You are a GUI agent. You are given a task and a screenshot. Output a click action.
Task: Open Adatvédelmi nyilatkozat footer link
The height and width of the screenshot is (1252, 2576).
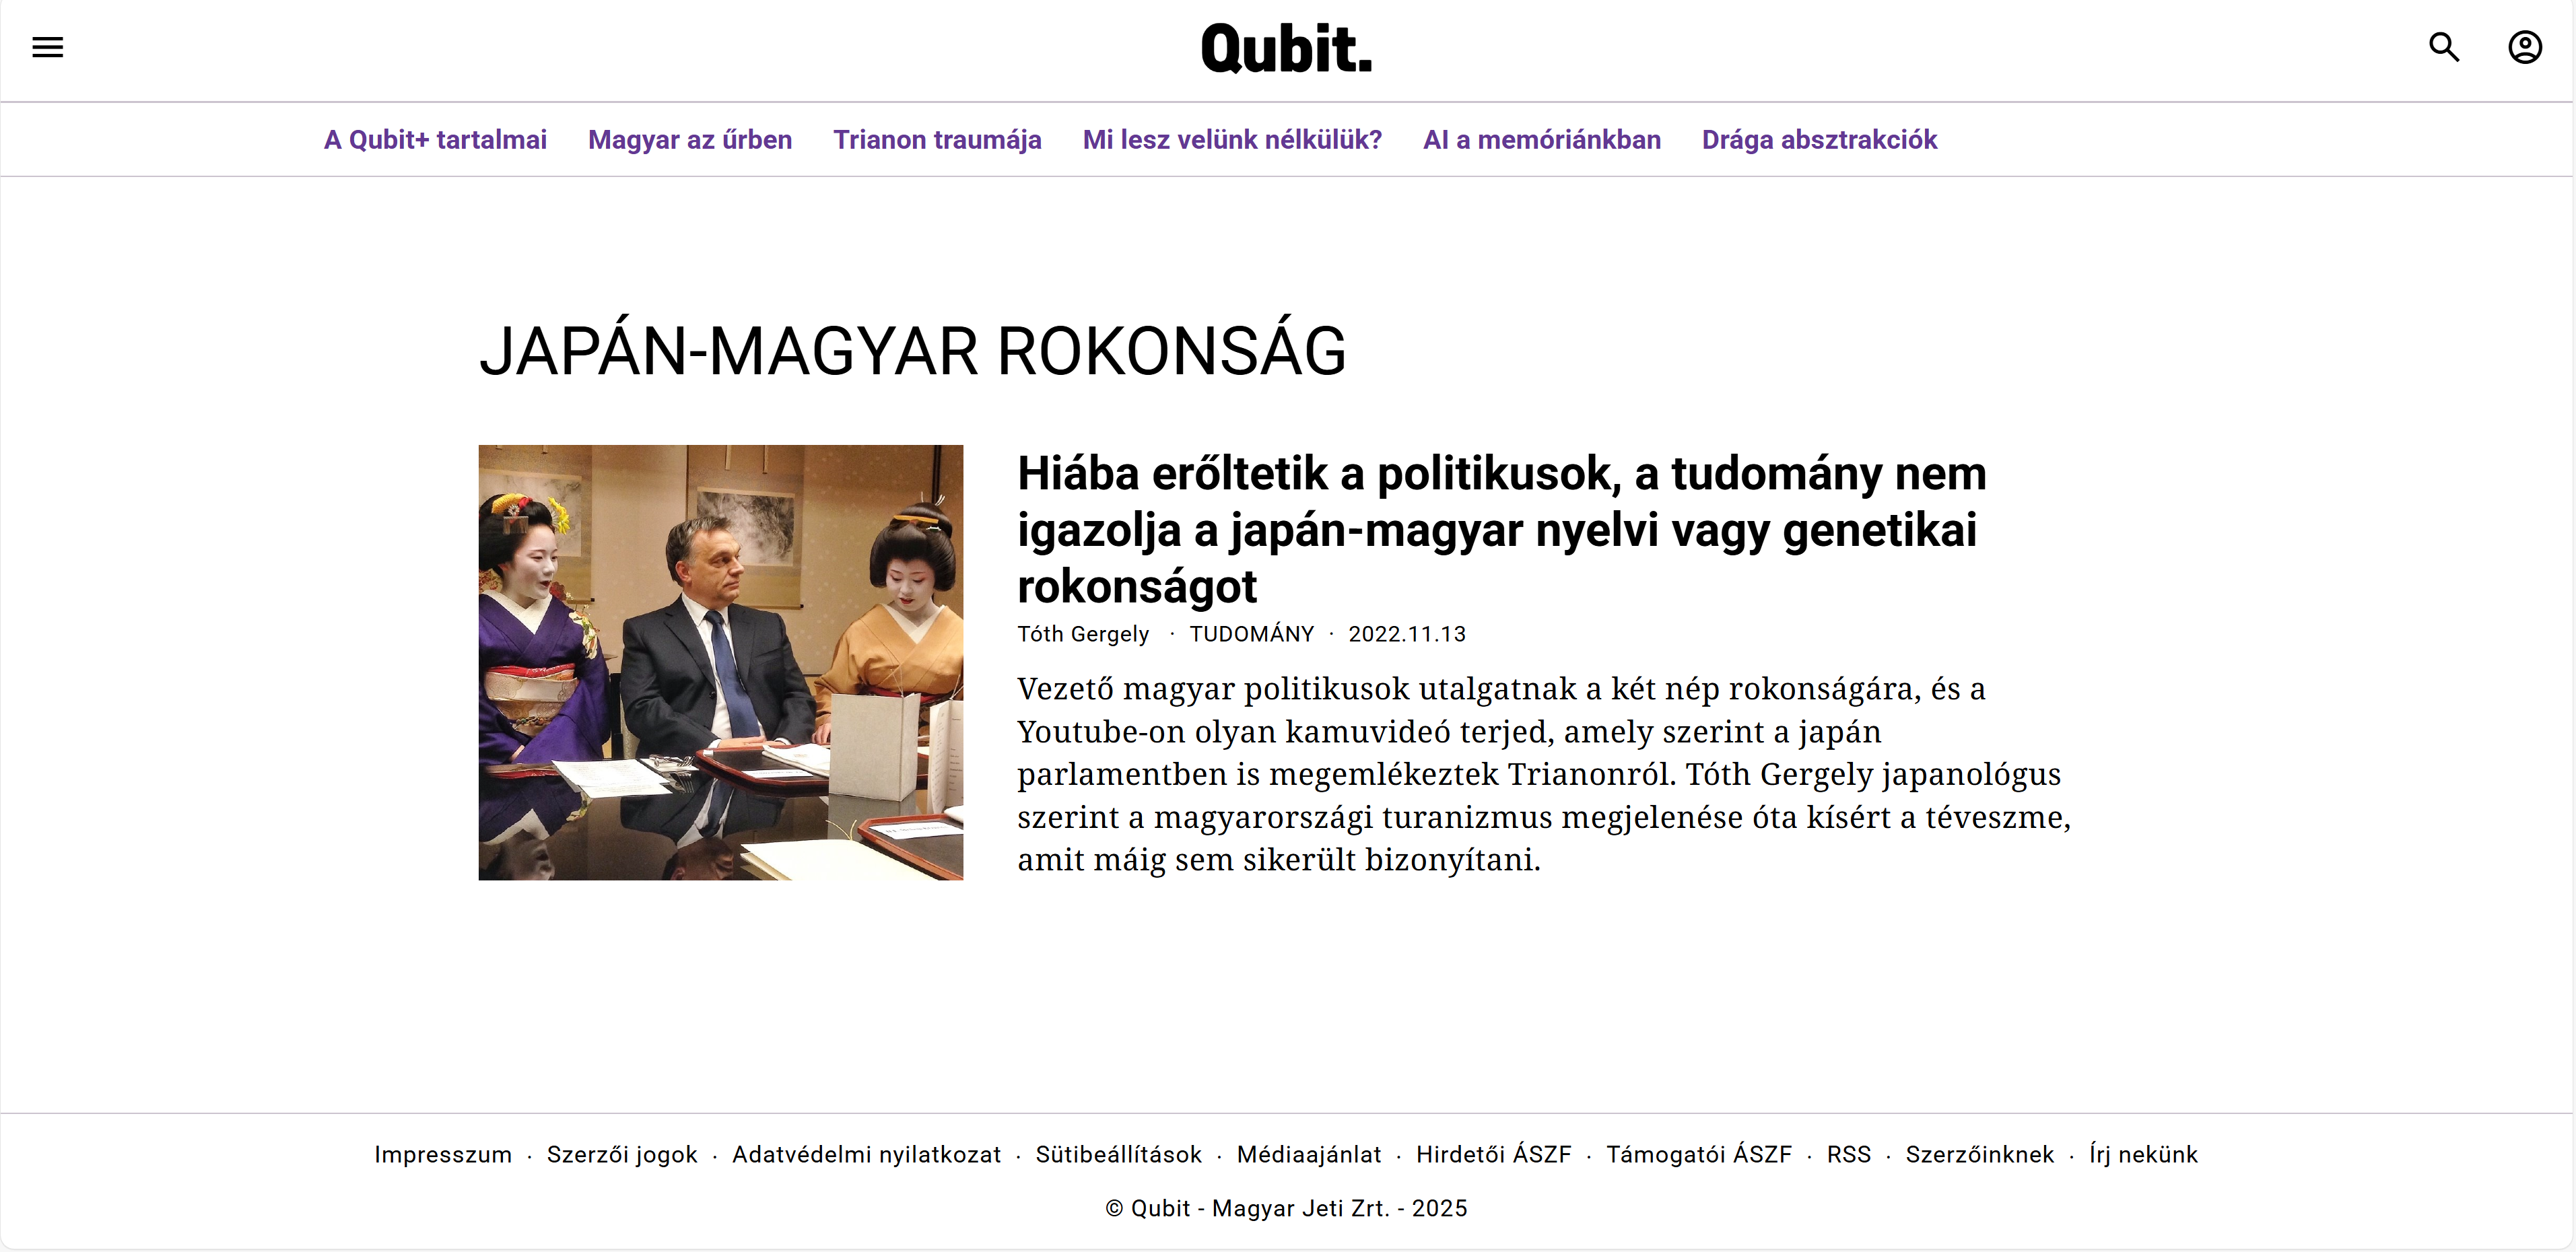point(866,1154)
